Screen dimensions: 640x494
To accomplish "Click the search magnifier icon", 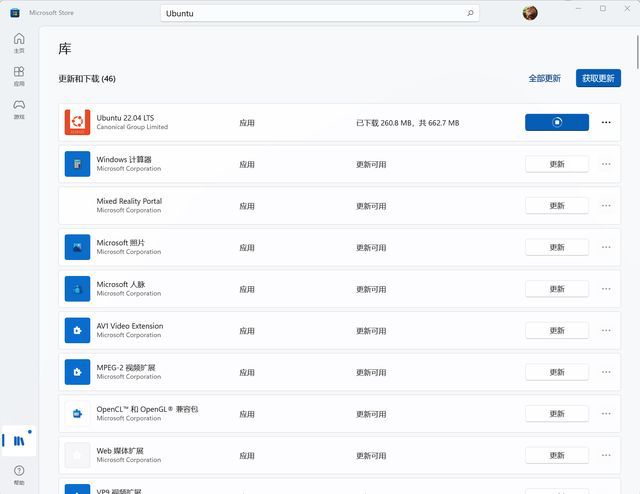I will [x=470, y=13].
